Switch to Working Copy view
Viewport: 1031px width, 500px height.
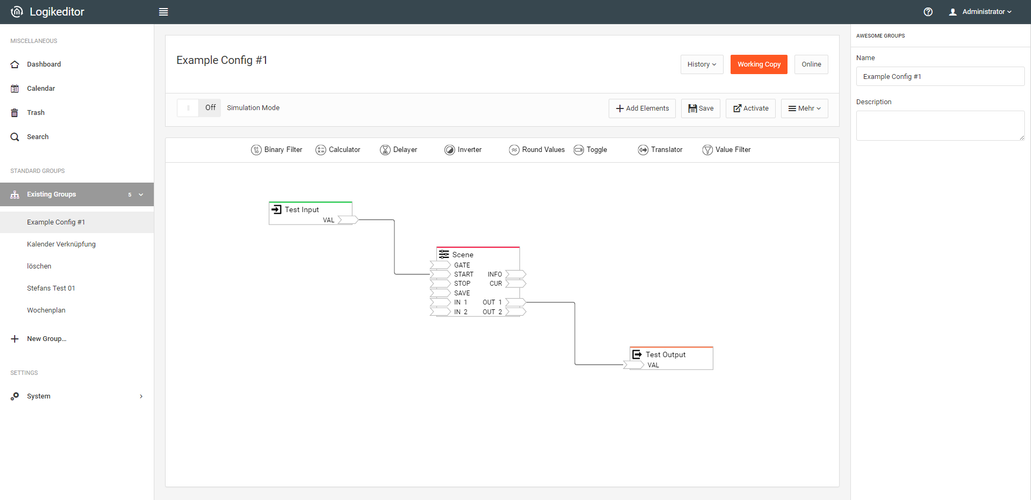click(x=759, y=64)
